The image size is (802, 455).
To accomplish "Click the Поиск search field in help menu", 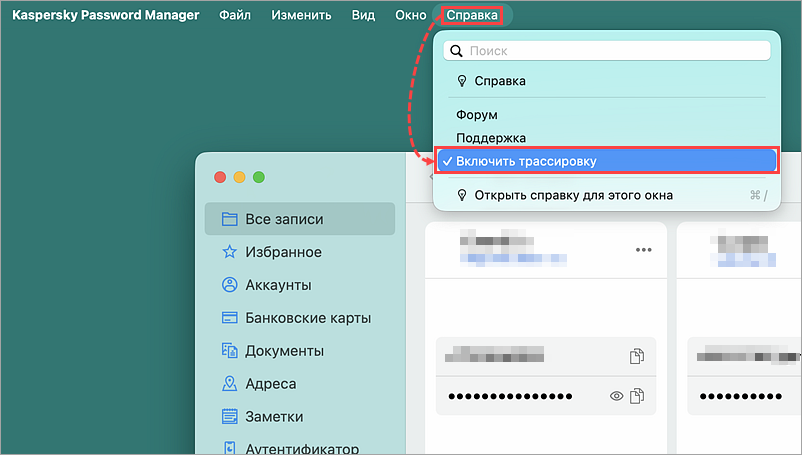I will pos(607,51).
